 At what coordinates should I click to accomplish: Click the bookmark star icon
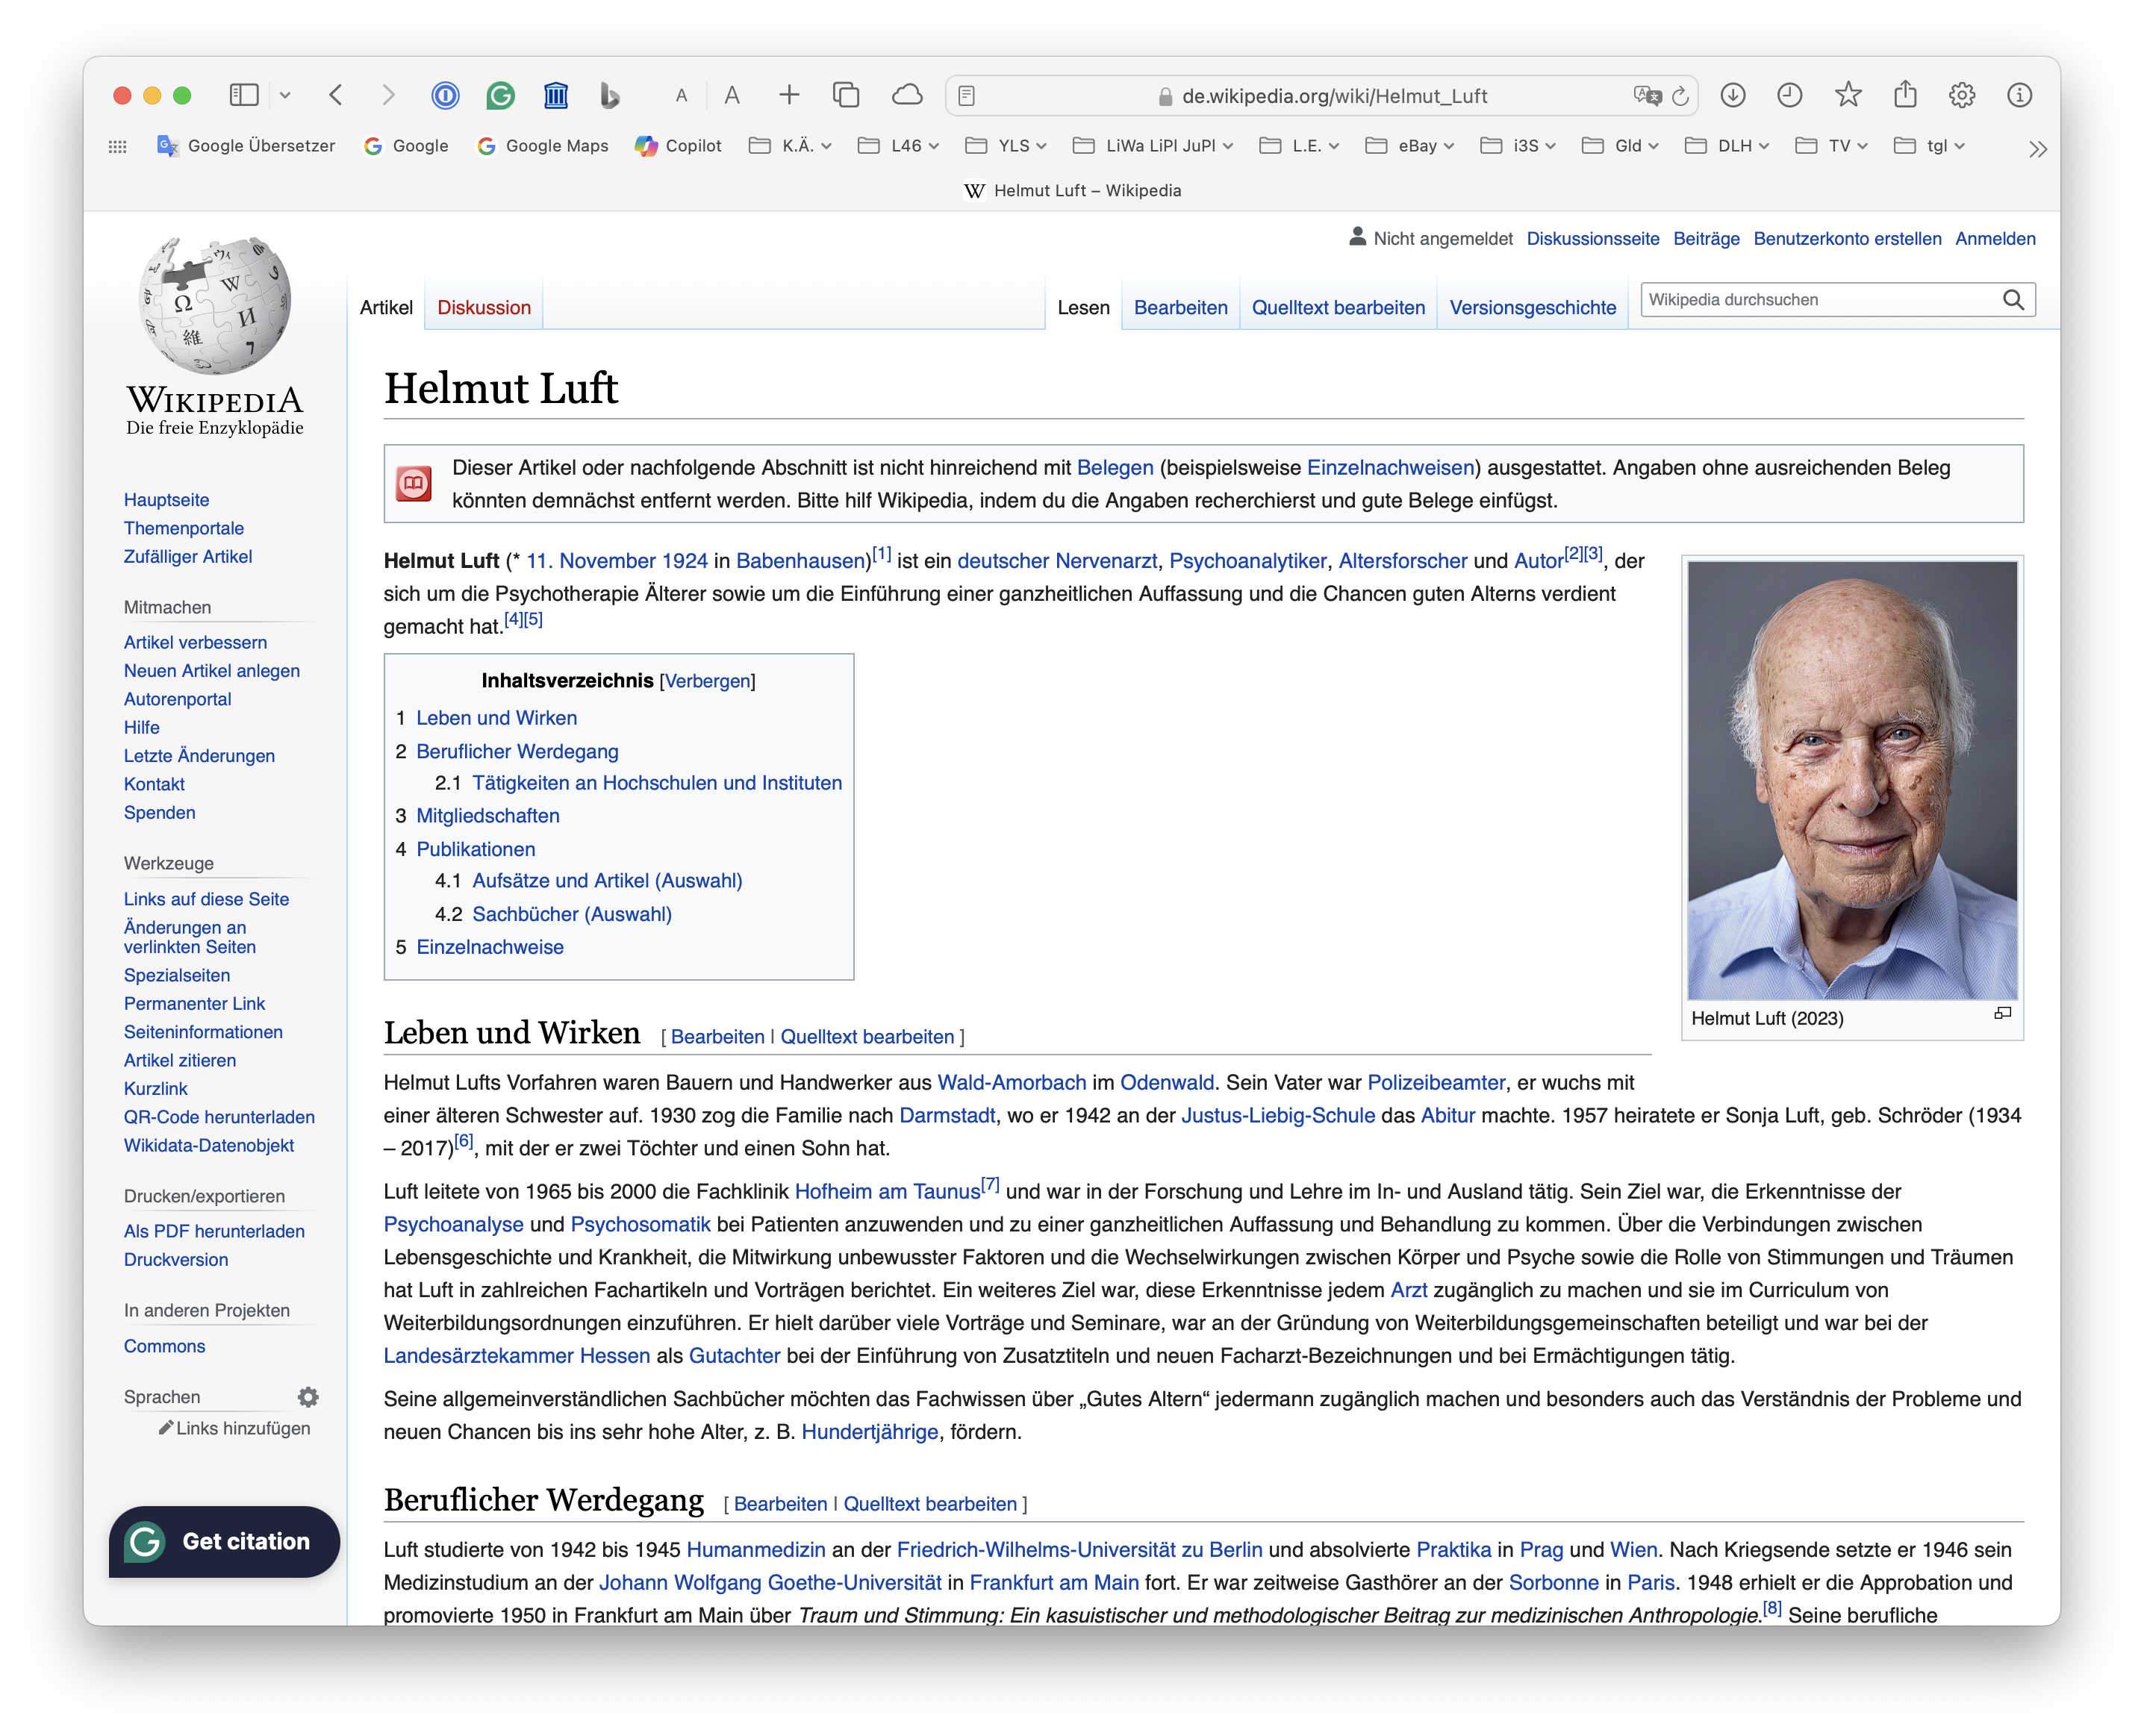pyautogui.click(x=1848, y=96)
